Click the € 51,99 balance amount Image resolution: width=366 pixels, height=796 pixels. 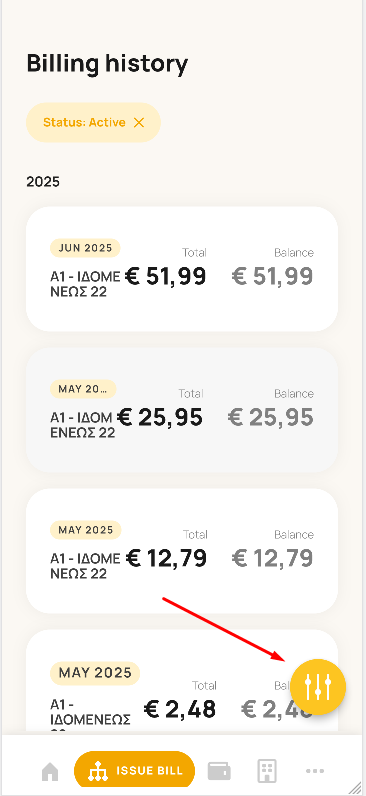point(272,276)
